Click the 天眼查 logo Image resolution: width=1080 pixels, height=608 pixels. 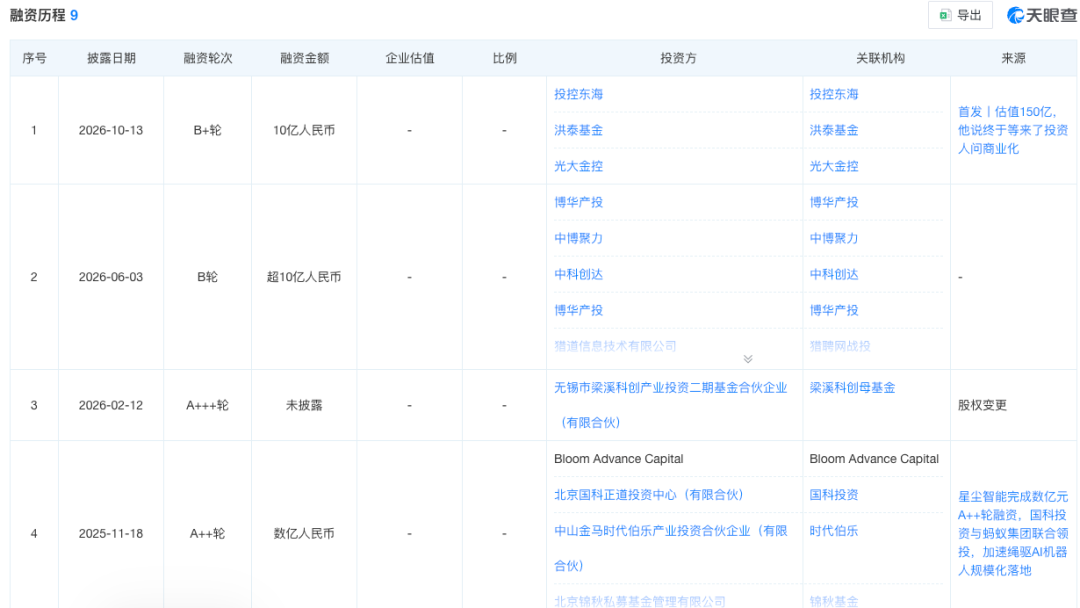[1041, 15]
